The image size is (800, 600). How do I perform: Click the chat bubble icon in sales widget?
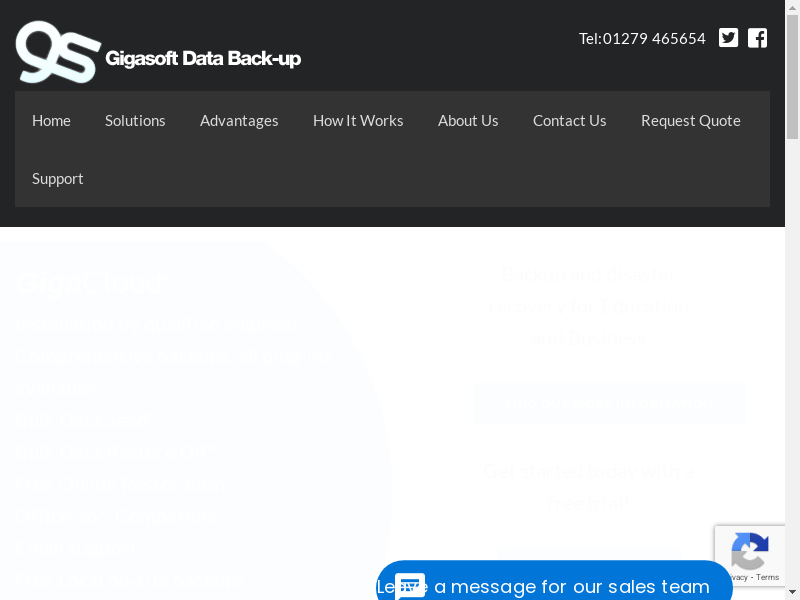[410, 587]
